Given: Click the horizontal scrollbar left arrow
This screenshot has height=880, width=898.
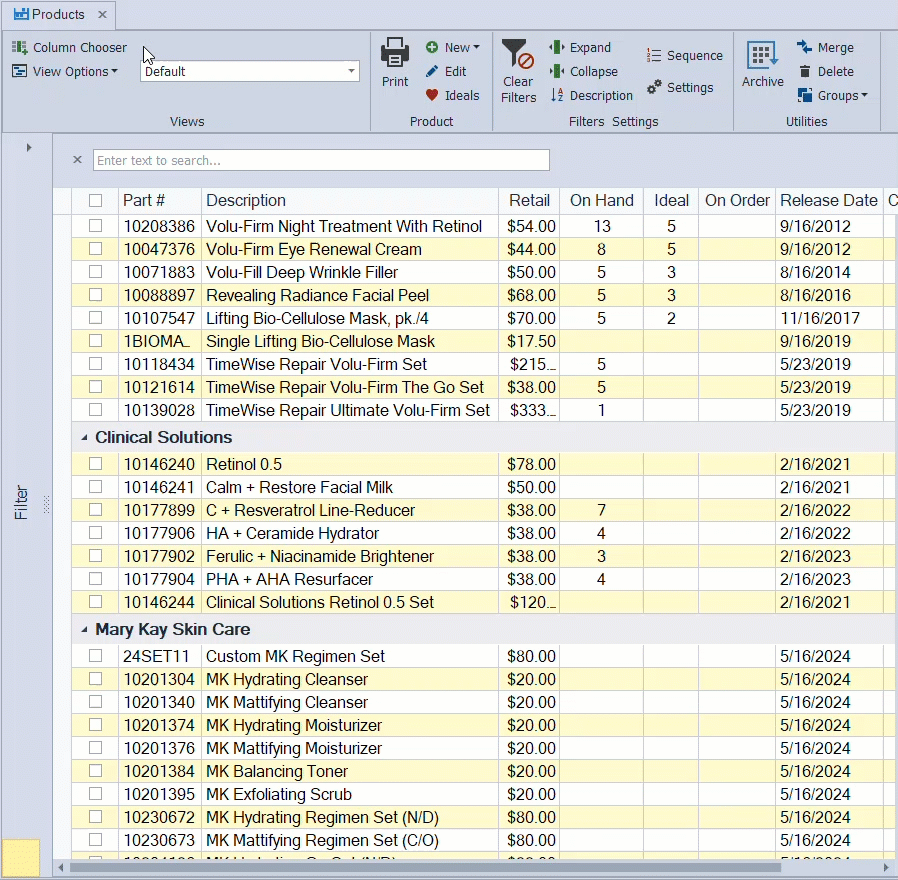Looking at the screenshot, I should point(61,868).
